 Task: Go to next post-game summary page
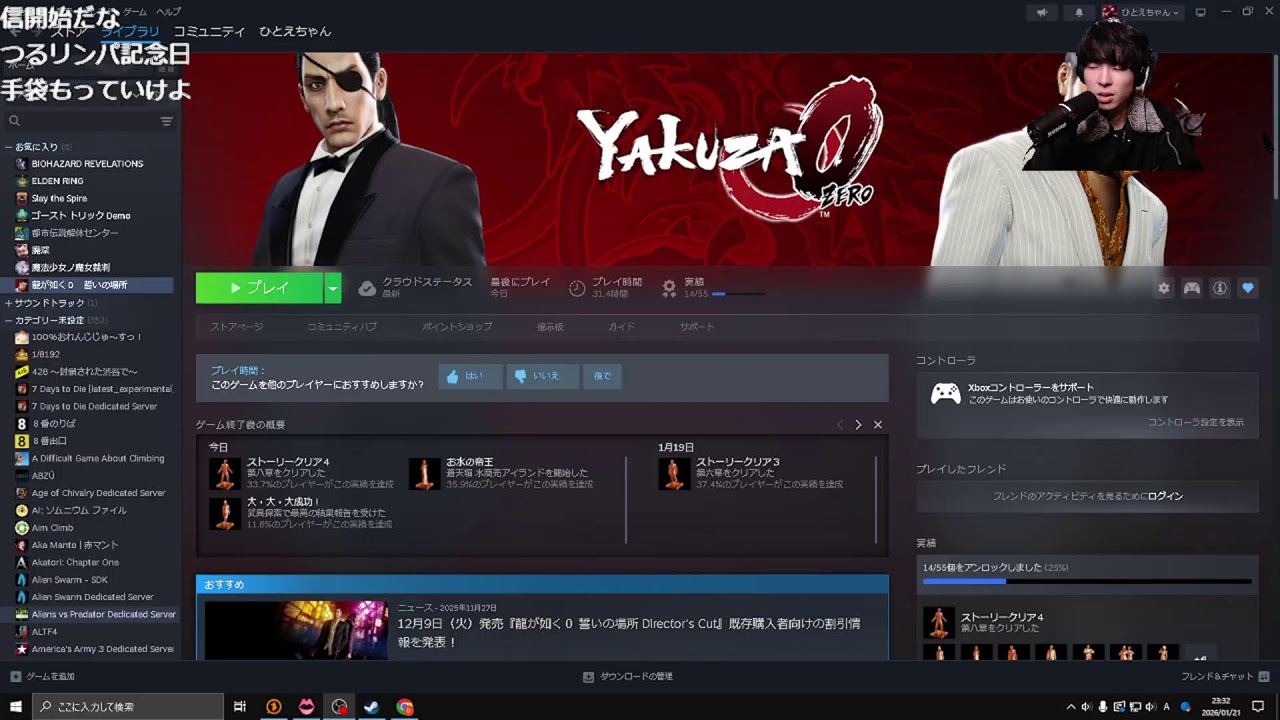858,425
